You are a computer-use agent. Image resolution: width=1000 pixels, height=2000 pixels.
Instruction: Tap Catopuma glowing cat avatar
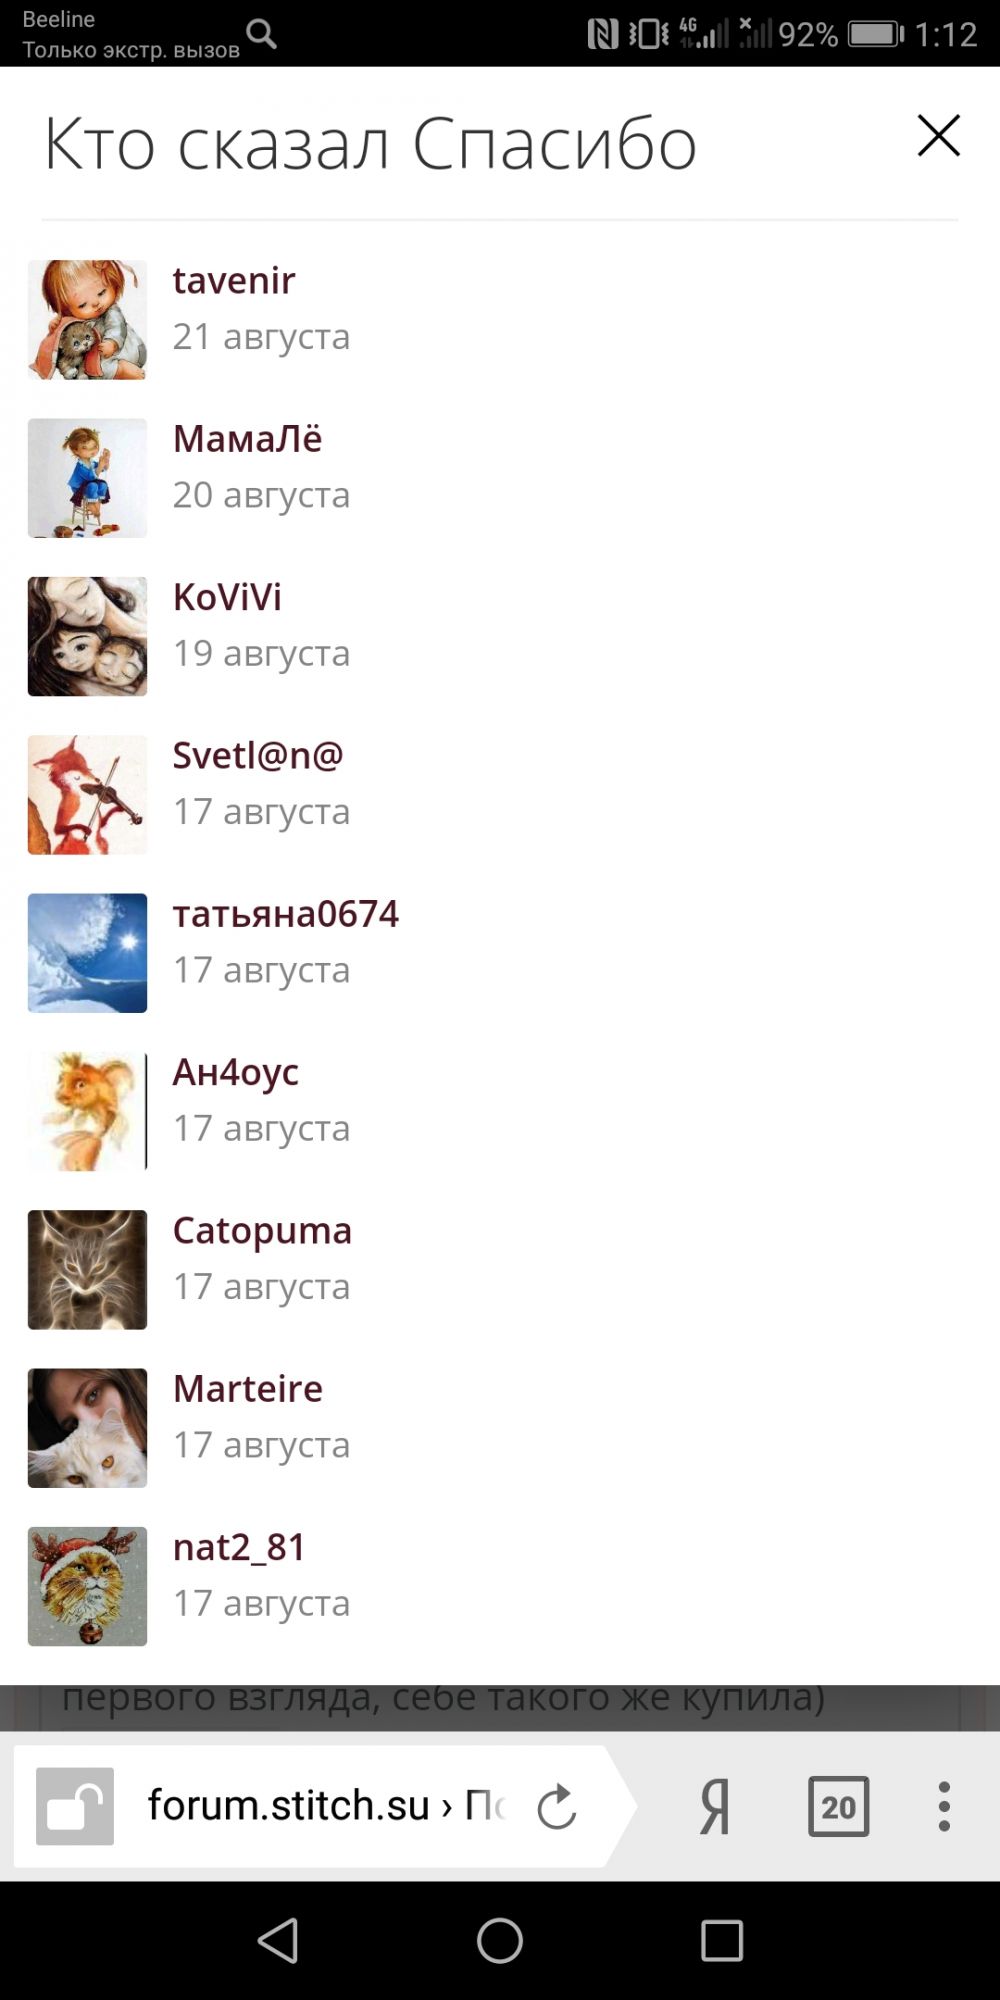coord(87,1269)
